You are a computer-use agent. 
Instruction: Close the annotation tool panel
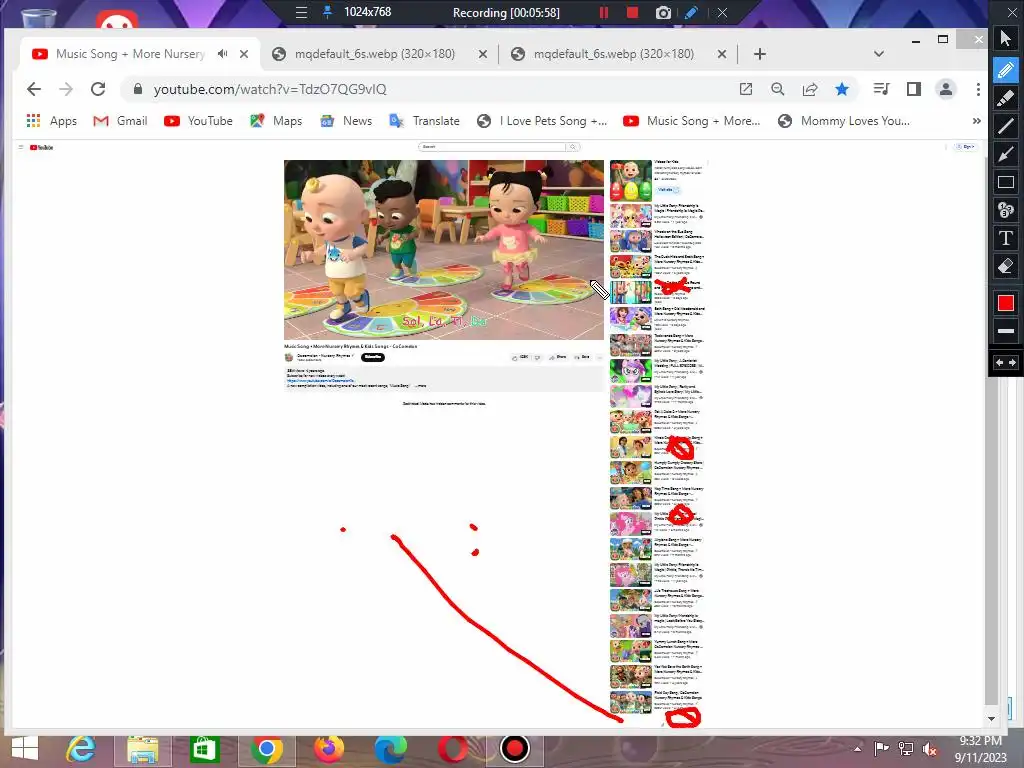[x=1012, y=12]
